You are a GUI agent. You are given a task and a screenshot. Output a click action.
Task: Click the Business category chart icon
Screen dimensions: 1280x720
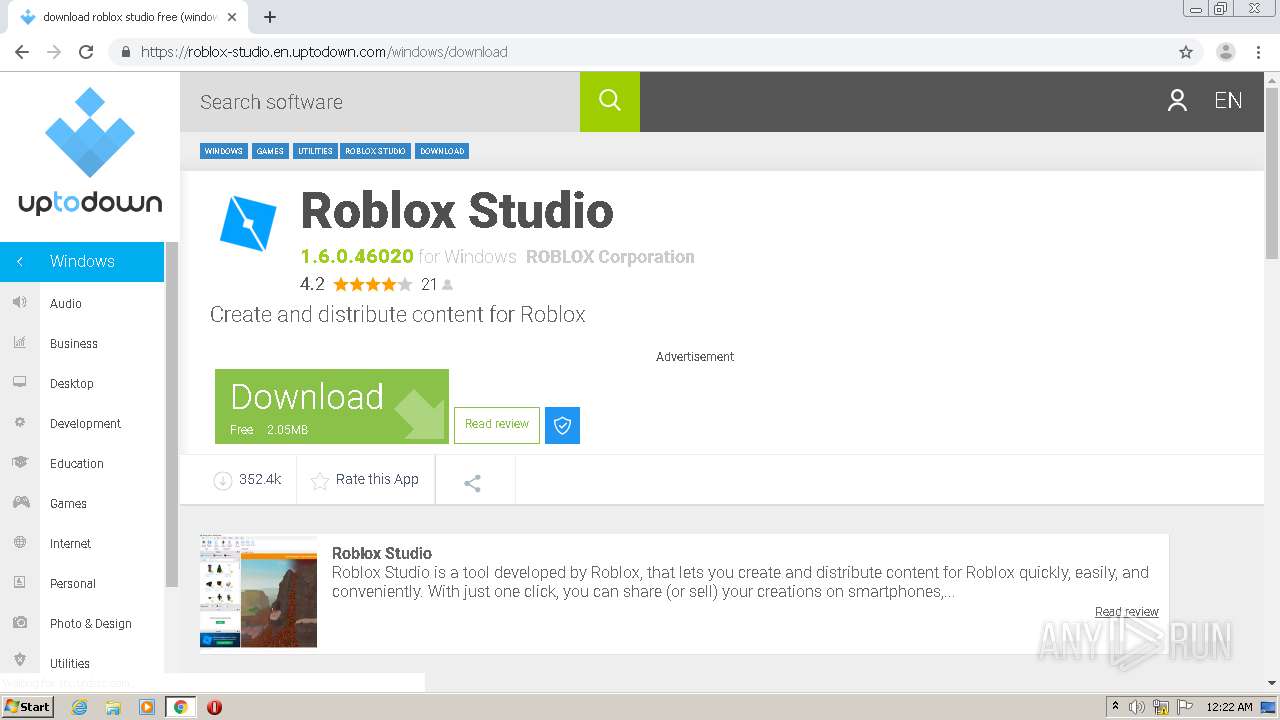point(19,343)
